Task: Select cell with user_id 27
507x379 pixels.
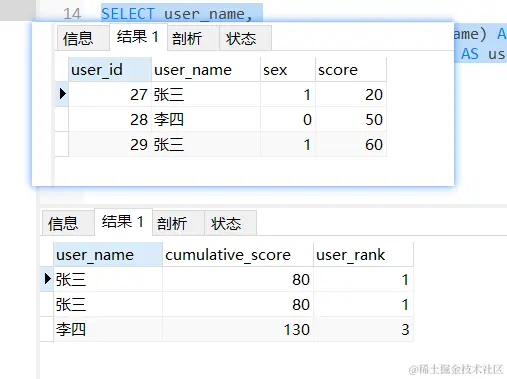Action: click(x=110, y=94)
